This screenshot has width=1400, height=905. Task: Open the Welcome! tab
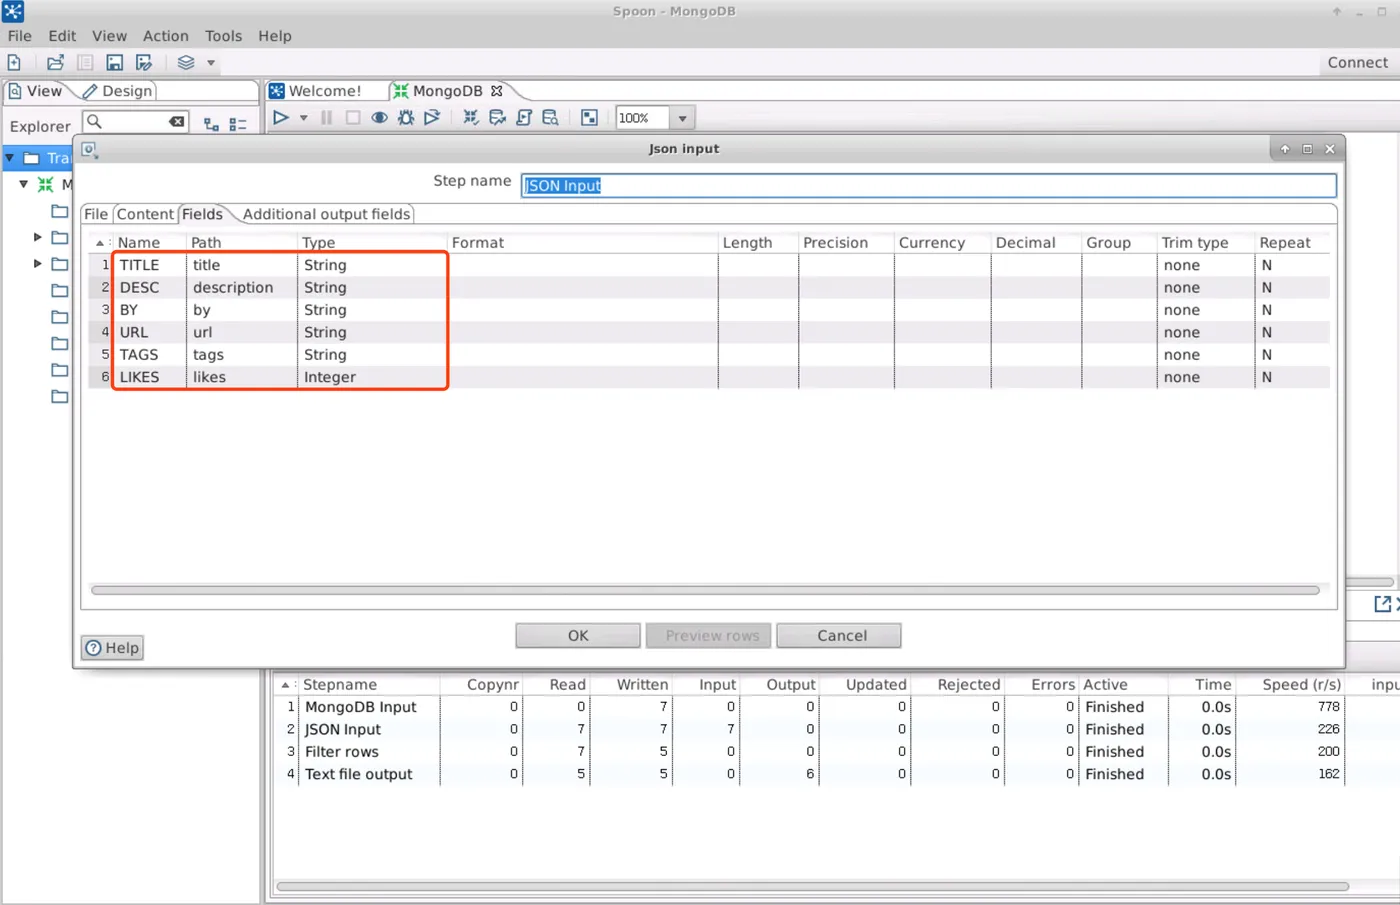pyautogui.click(x=316, y=91)
